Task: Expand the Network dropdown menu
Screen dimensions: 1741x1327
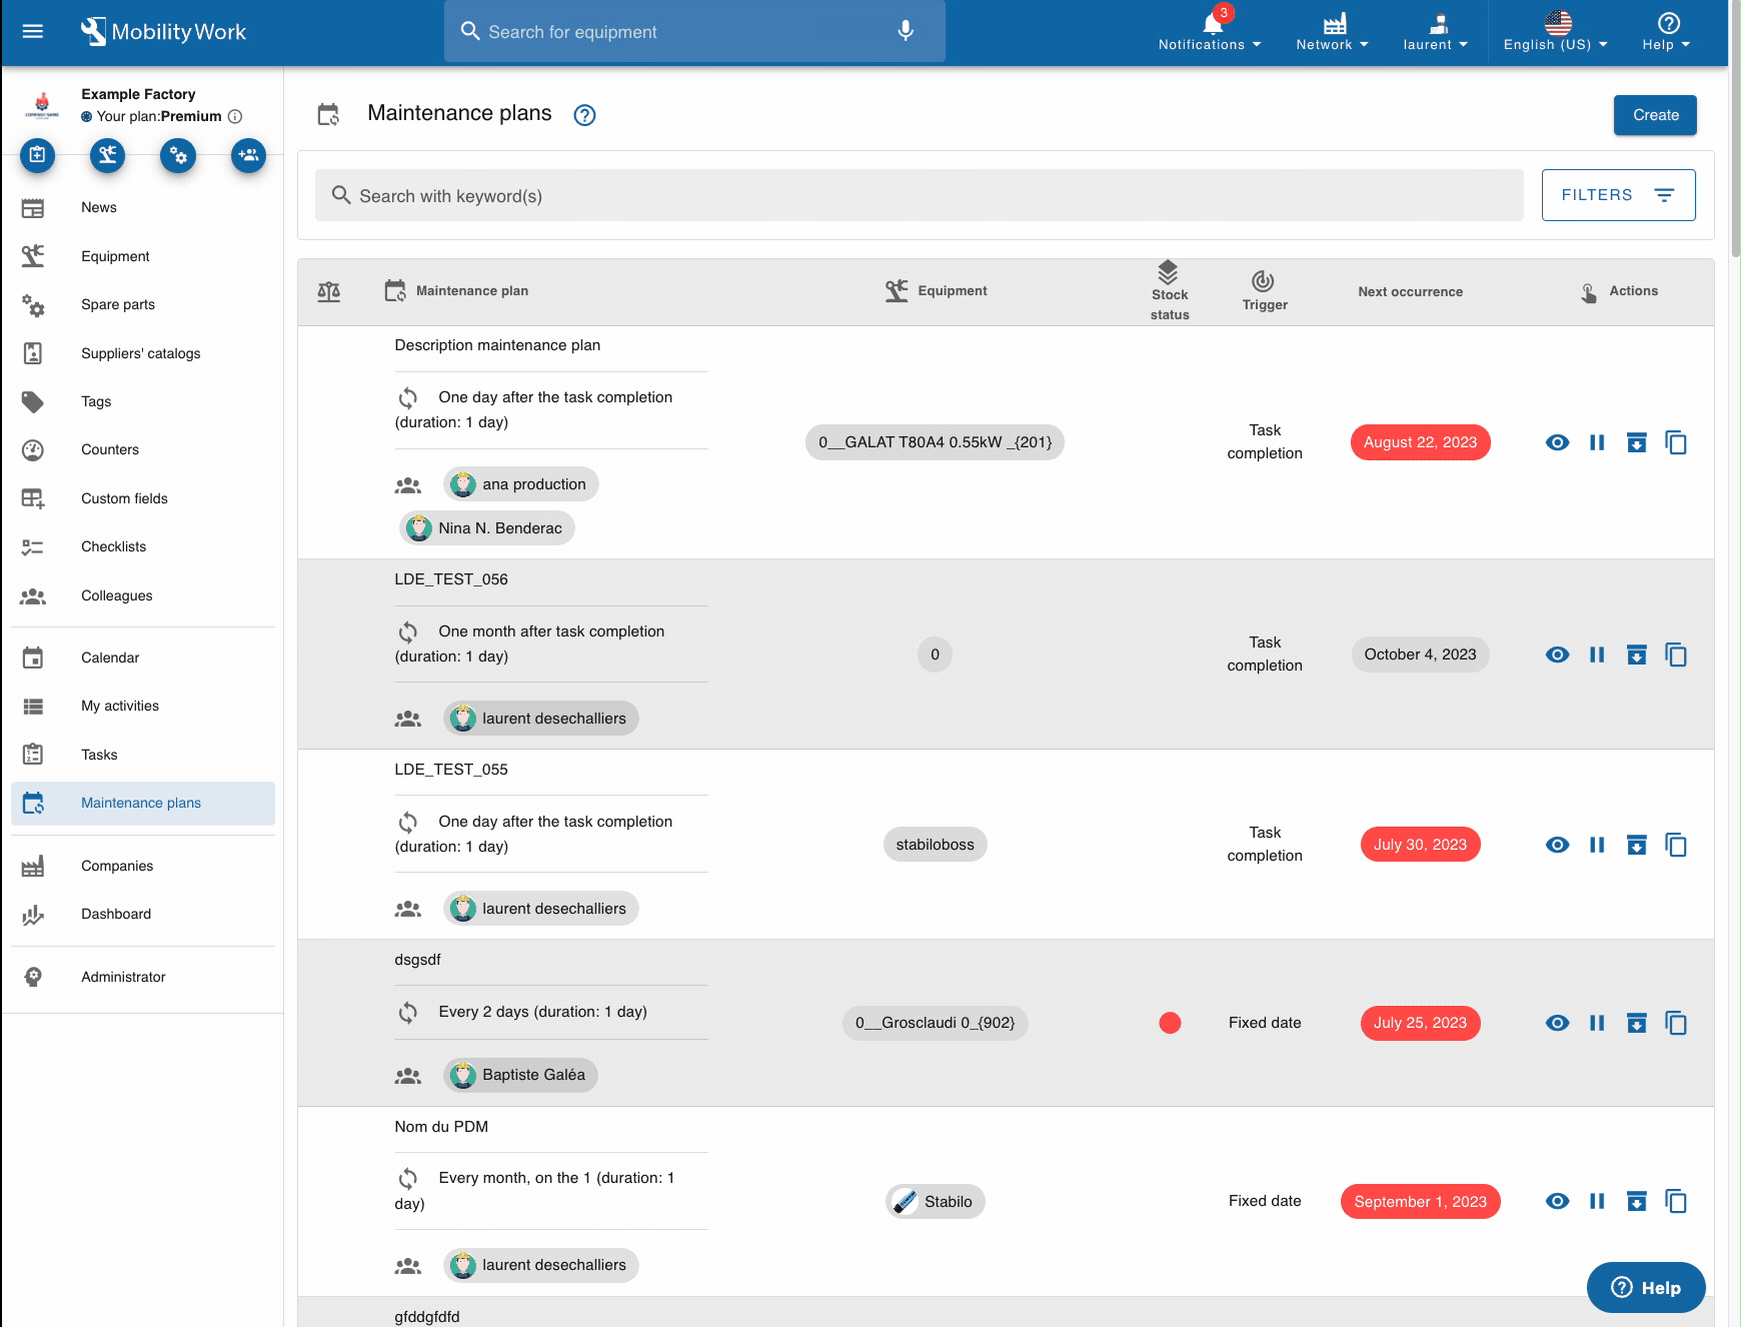Action: tap(1332, 31)
